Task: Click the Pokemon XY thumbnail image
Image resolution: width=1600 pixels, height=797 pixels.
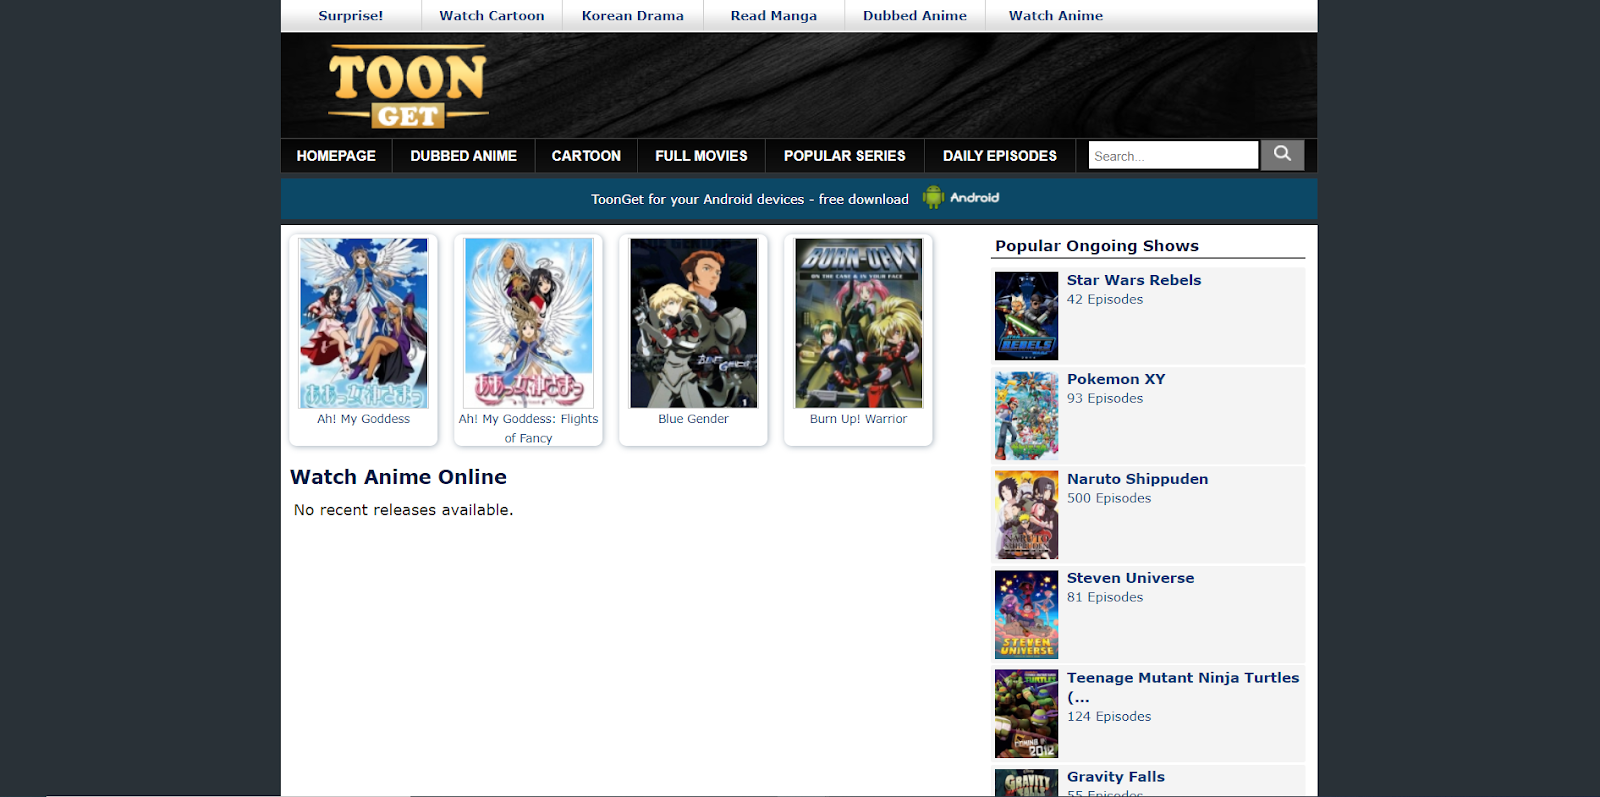Action: coord(1026,415)
